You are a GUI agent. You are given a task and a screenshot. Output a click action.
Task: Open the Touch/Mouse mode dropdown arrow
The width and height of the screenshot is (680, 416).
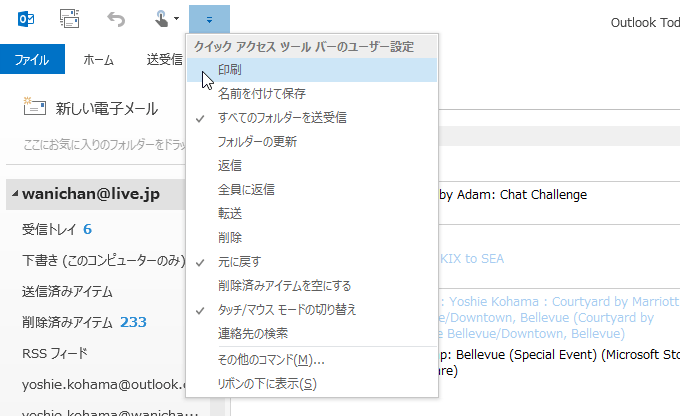tap(176, 18)
